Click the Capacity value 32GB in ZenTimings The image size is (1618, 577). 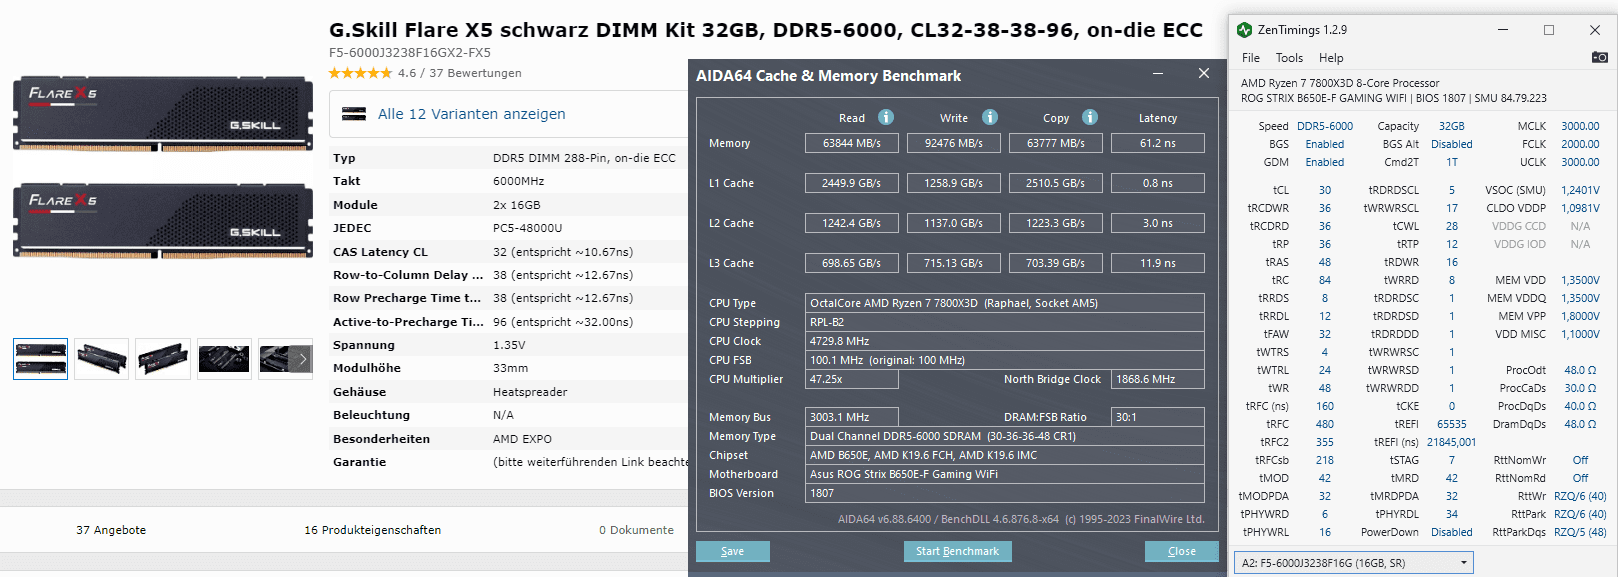click(x=1452, y=126)
